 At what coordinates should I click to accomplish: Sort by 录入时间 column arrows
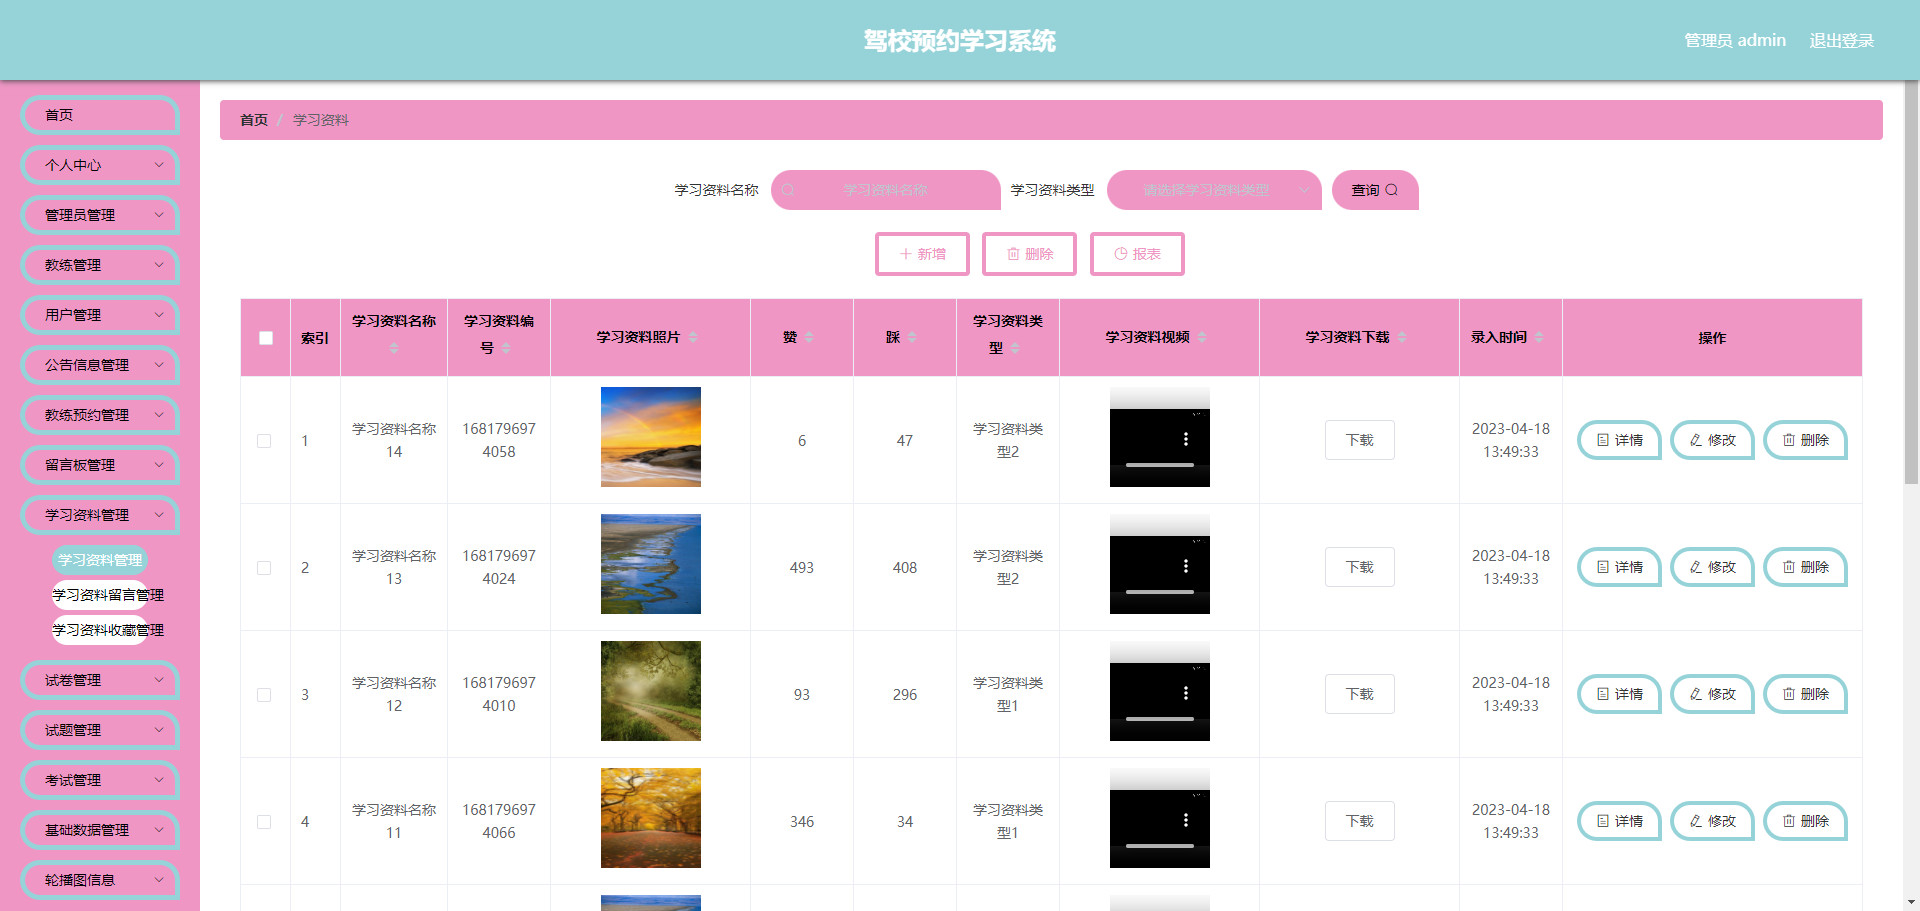coord(1539,338)
